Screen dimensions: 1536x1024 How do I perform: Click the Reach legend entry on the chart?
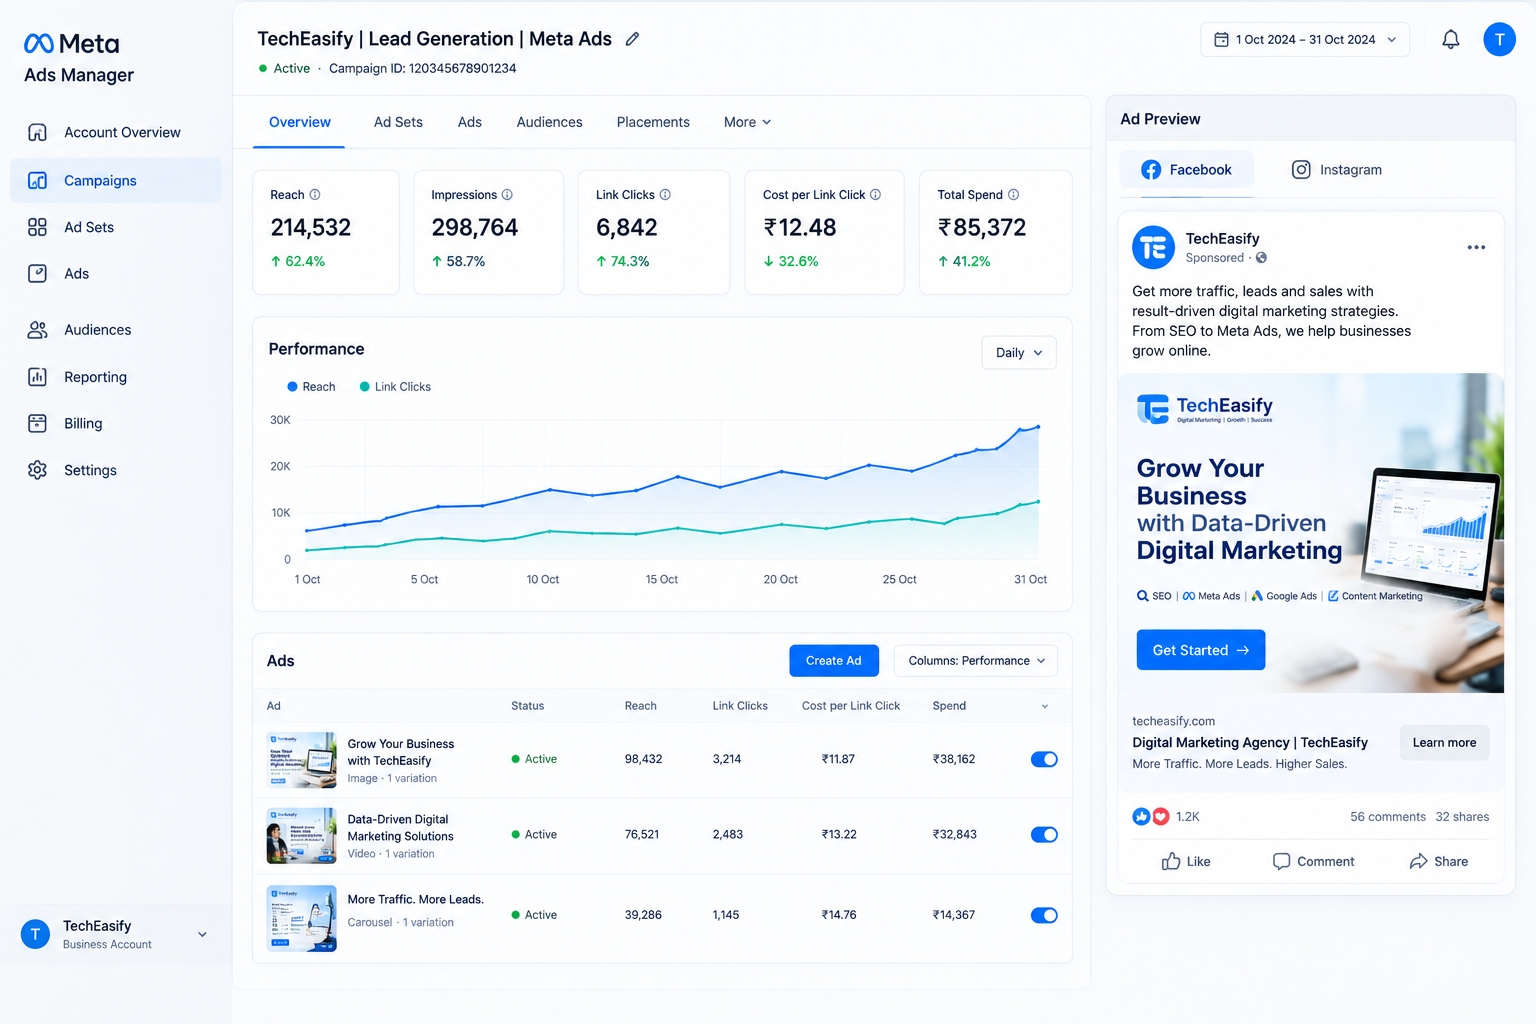coord(311,387)
